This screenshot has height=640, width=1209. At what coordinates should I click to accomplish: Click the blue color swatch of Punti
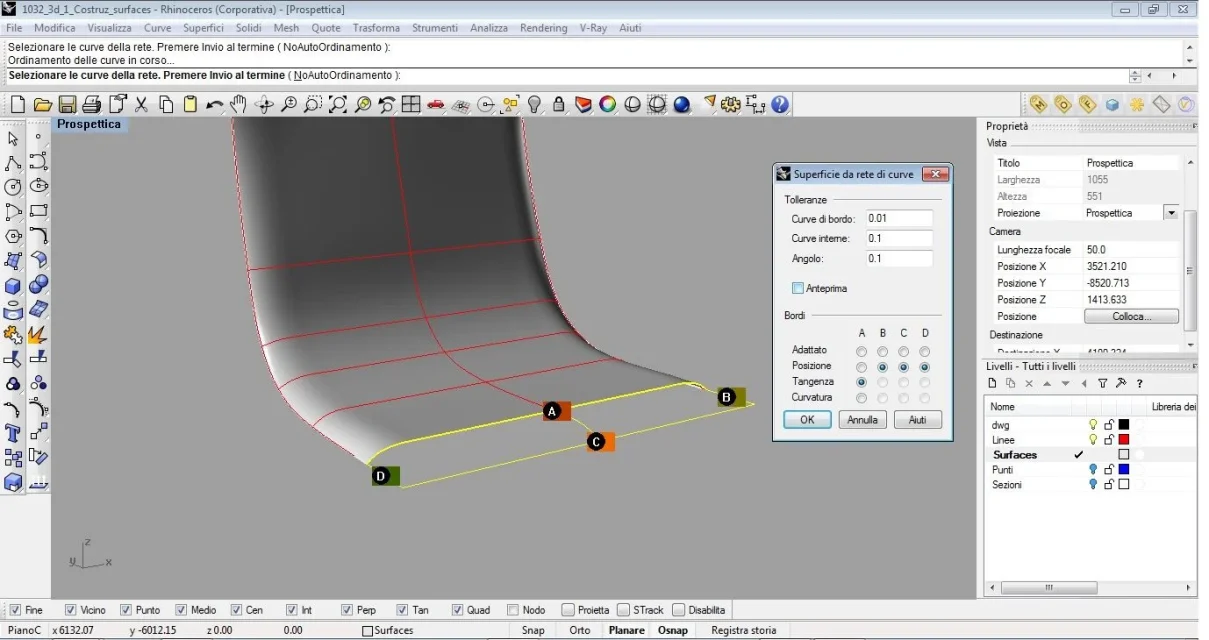(x=1124, y=470)
